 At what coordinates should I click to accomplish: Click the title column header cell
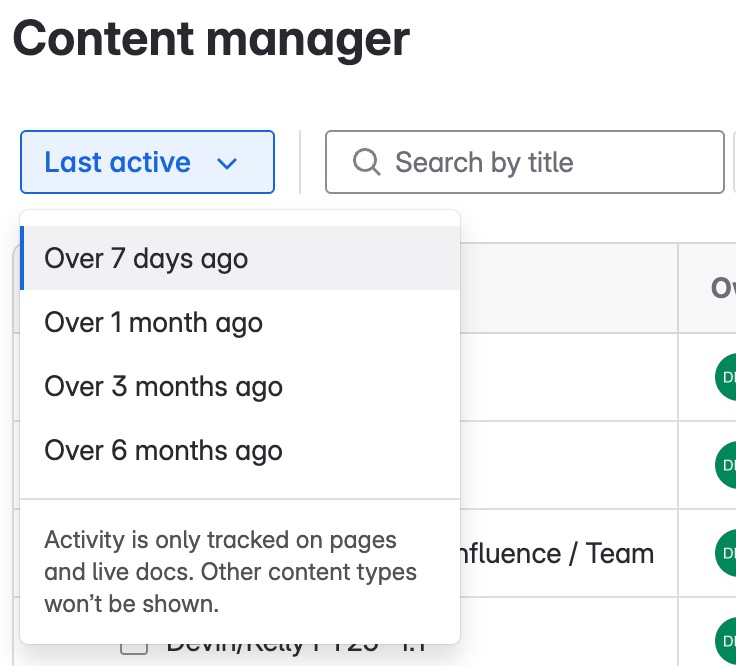point(568,288)
